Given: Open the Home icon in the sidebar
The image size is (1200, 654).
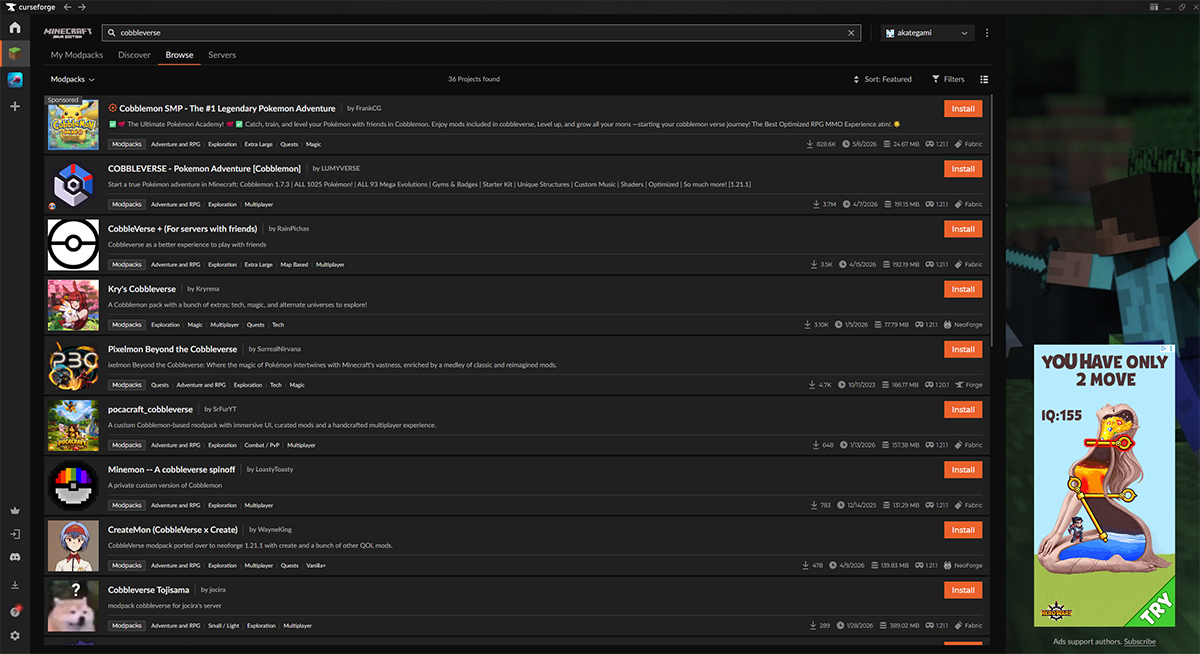Looking at the screenshot, I should [15, 27].
